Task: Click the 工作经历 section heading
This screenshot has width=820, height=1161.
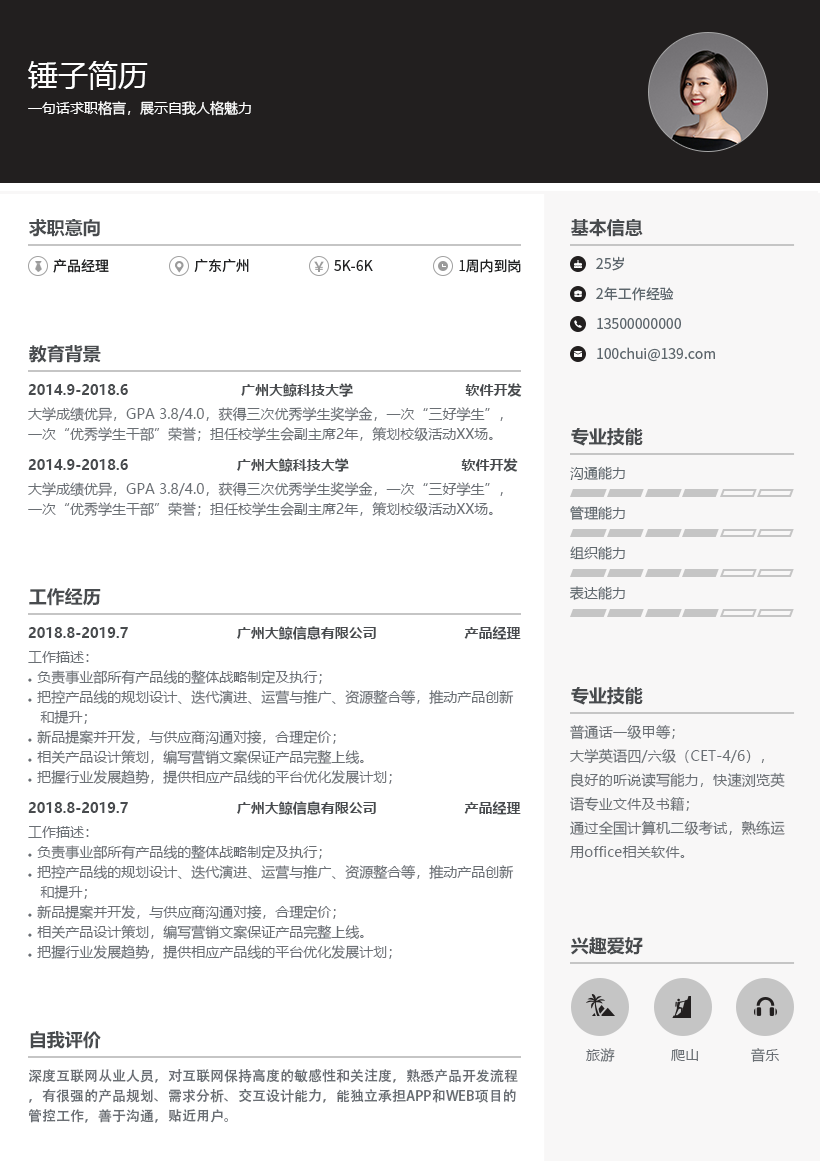Action: tap(64, 597)
